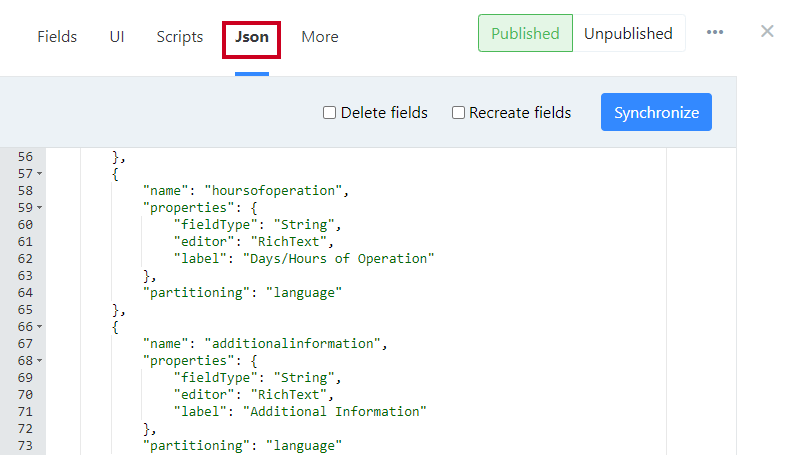The height and width of the screenshot is (455, 790).
Task: Set schema status to Published
Action: coord(525,33)
